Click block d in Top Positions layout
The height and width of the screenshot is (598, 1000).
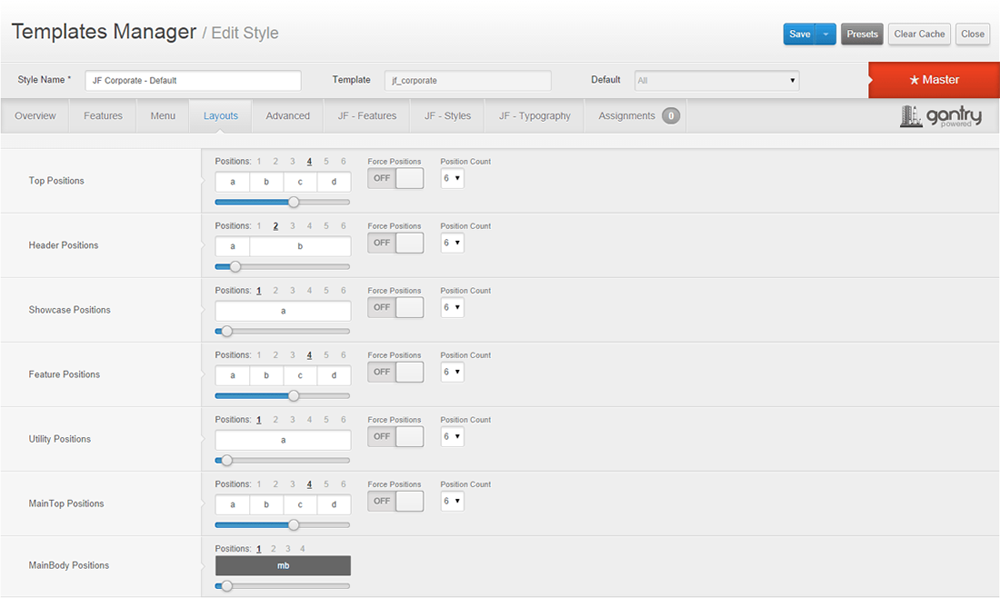point(334,182)
